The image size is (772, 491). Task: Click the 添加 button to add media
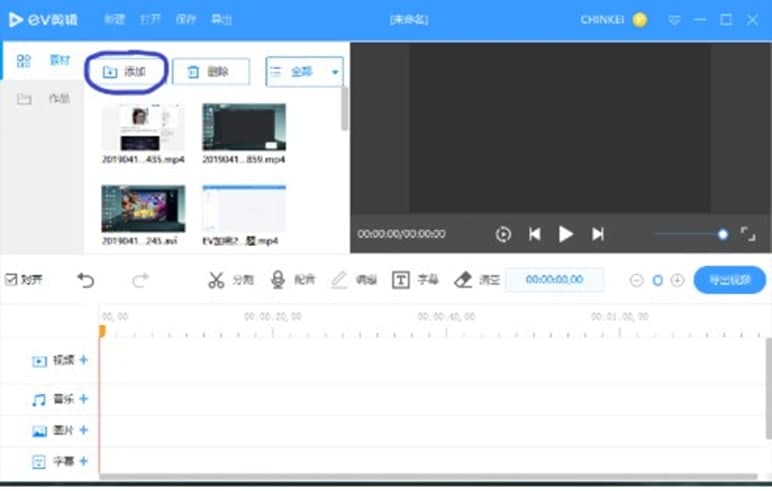[x=125, y=72]
